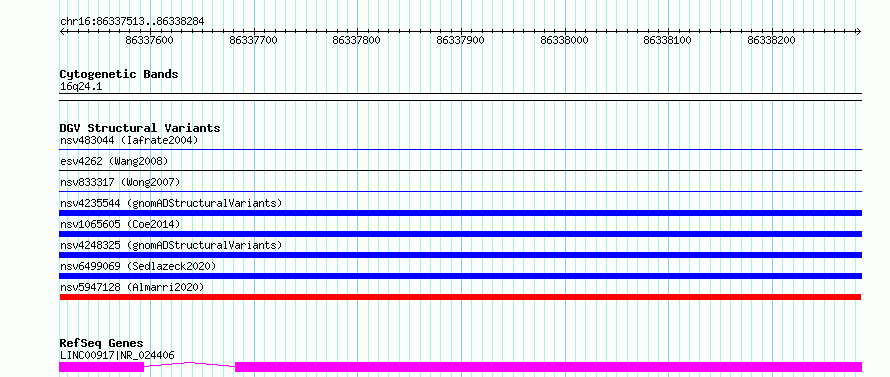Image resolution: width=890 pixels, height=377 pixels.
Task: Click ruler tick label 86338100
Action: [x=668, y=40]
